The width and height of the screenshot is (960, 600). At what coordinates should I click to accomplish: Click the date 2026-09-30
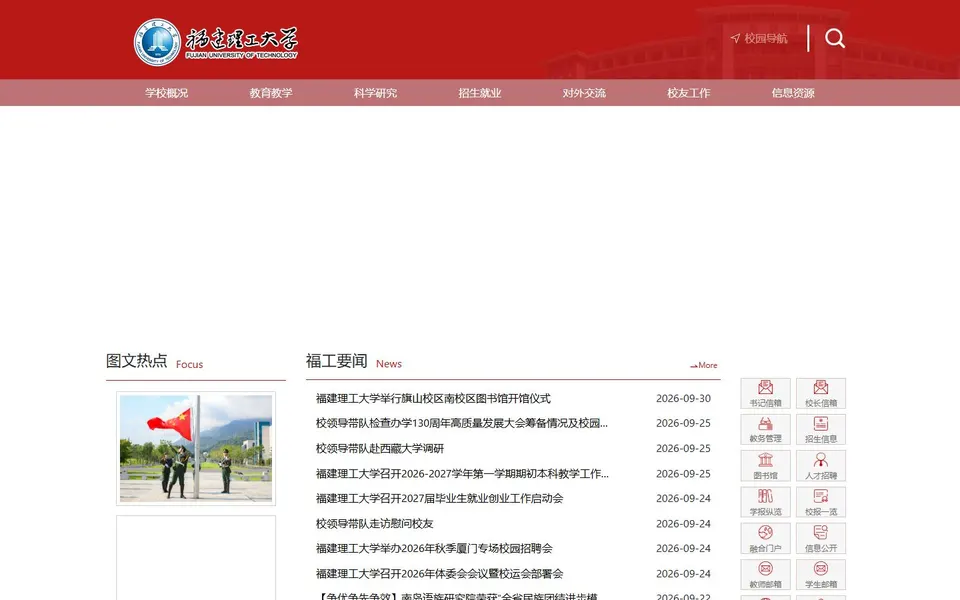tap(683, 399)
